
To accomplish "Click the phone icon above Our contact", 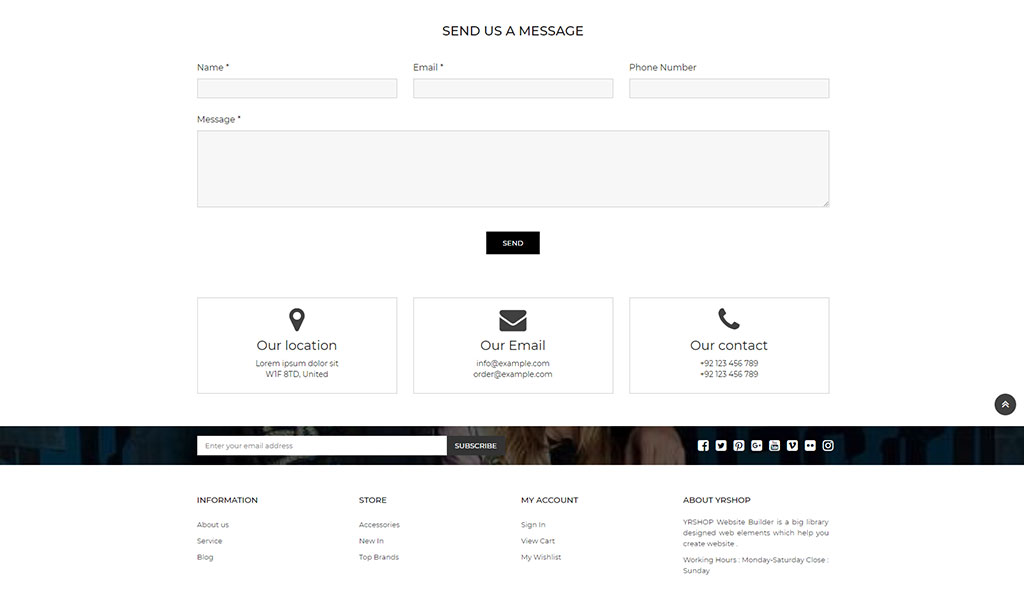I will coord(729,319).
